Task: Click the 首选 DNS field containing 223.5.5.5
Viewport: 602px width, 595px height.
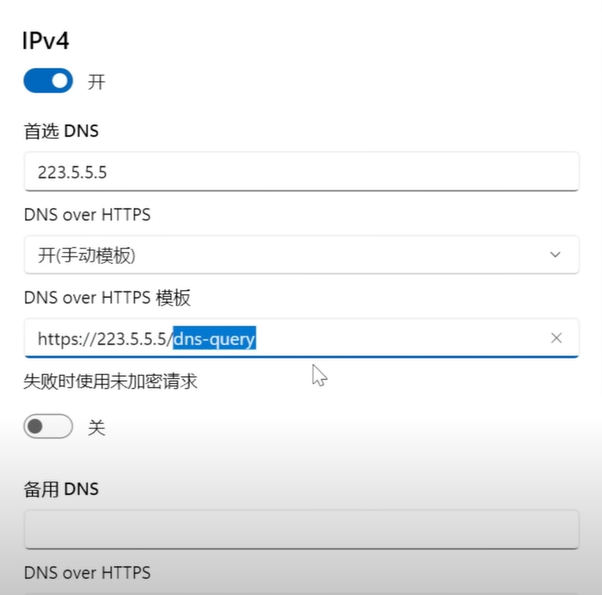Action: pos(301,172)
